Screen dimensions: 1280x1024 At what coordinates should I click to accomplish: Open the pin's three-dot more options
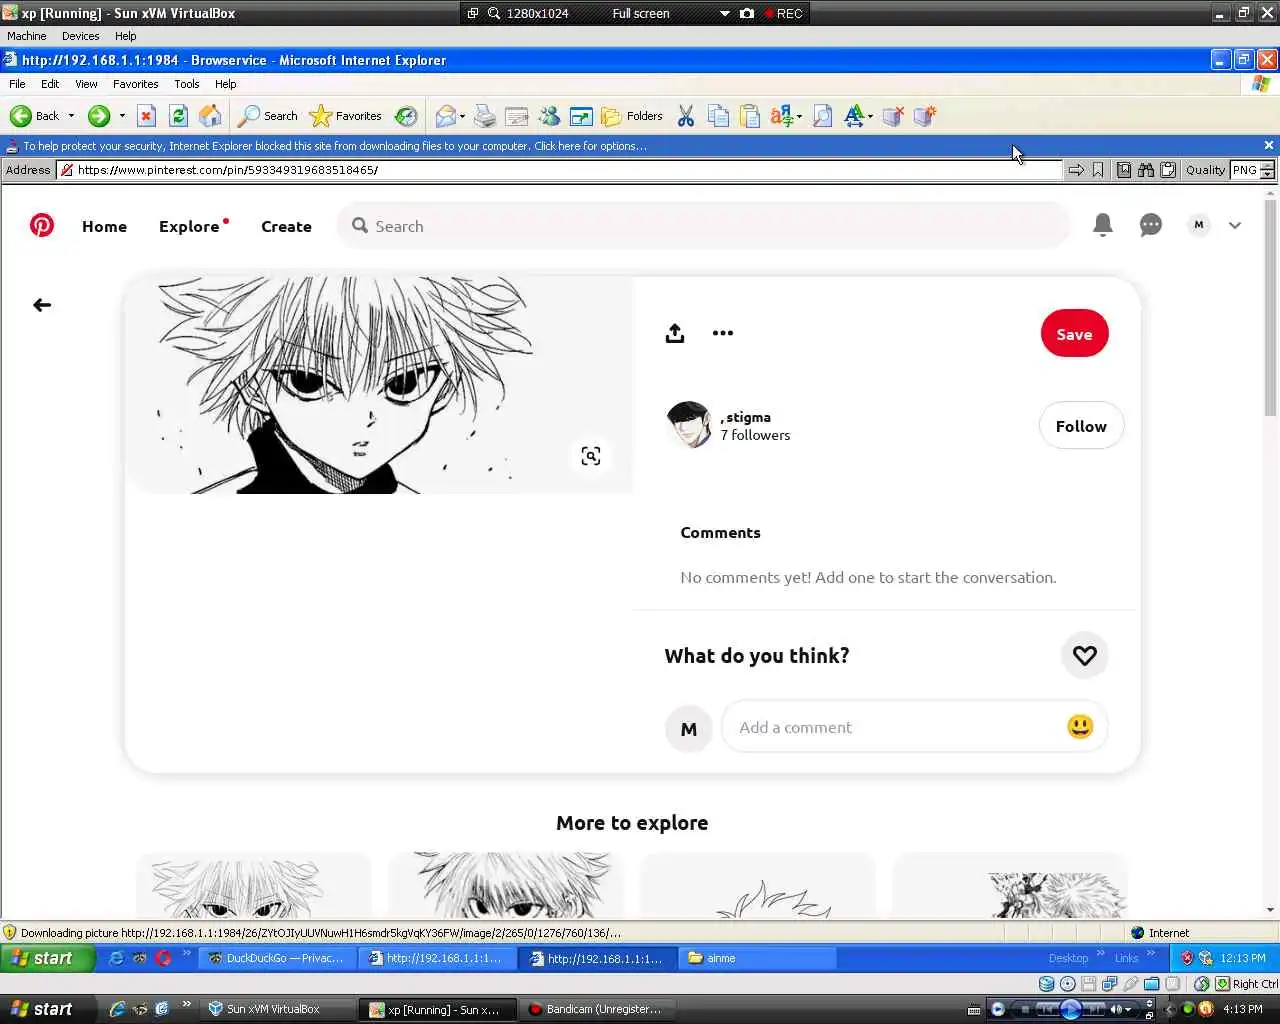pos(723,333)
